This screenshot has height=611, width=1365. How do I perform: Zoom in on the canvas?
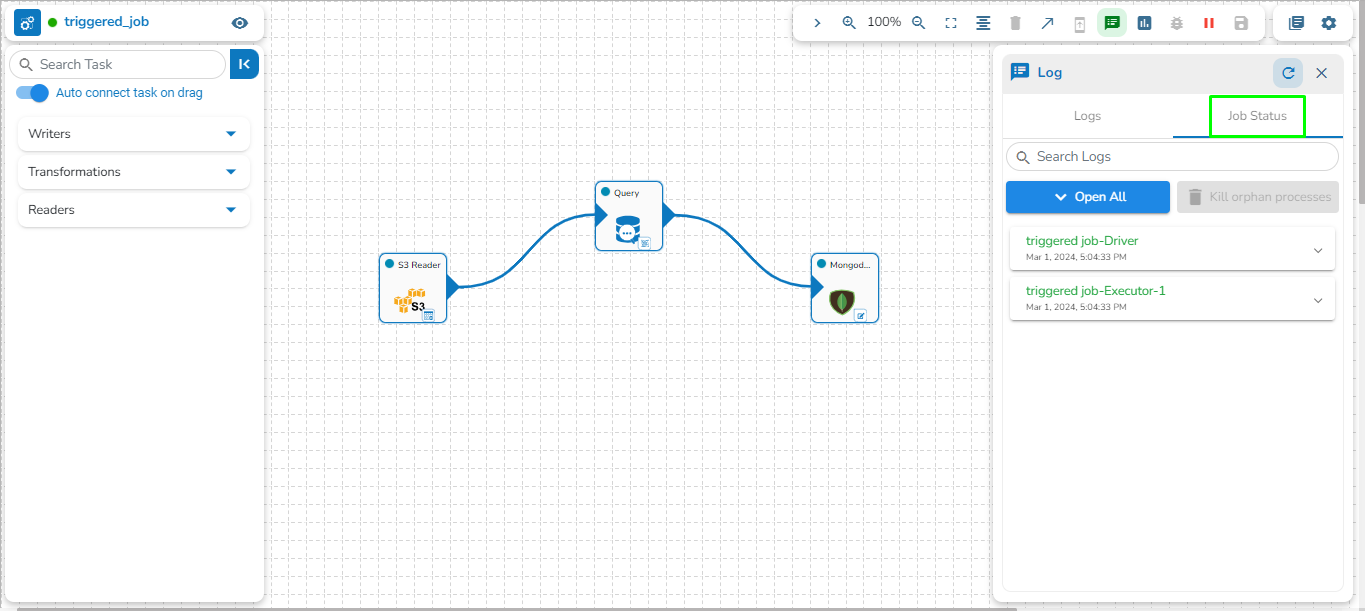849,22
